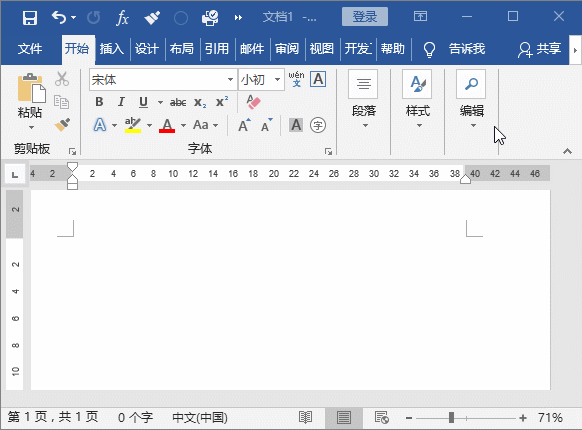
Task: Save the document with the floppy icon
Action: pyautogui.click(x=30, y=17)
